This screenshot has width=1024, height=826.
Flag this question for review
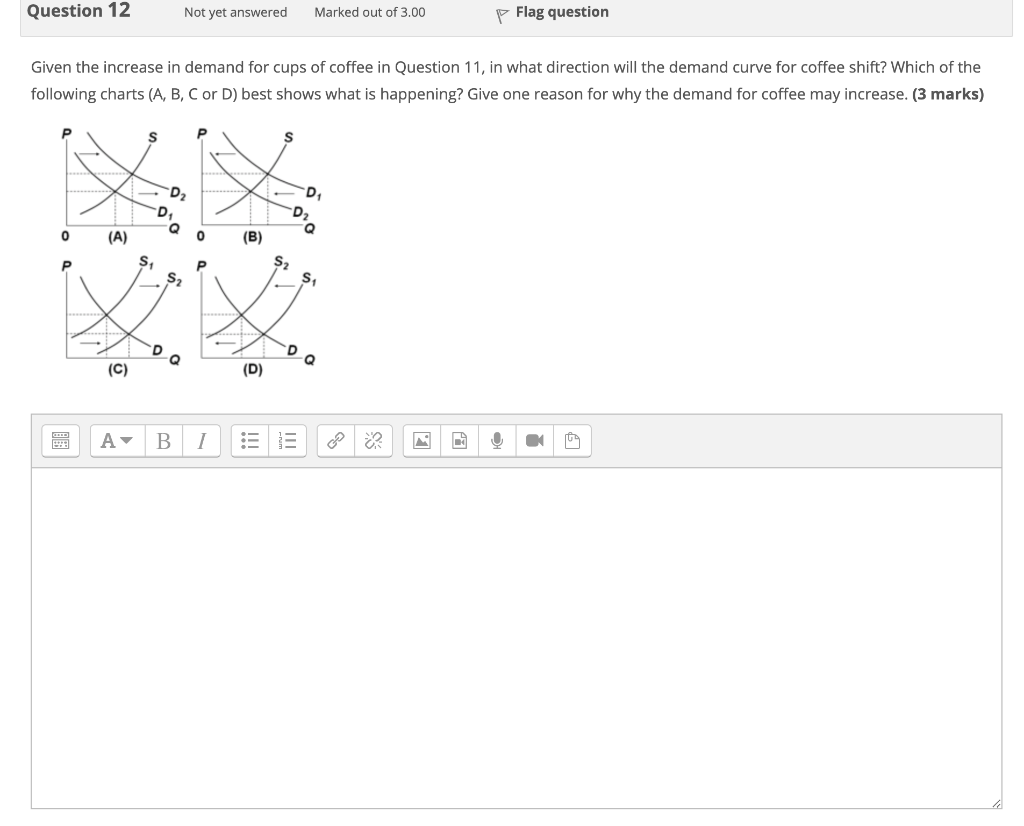pyautogui.click(x=560, y=11)
